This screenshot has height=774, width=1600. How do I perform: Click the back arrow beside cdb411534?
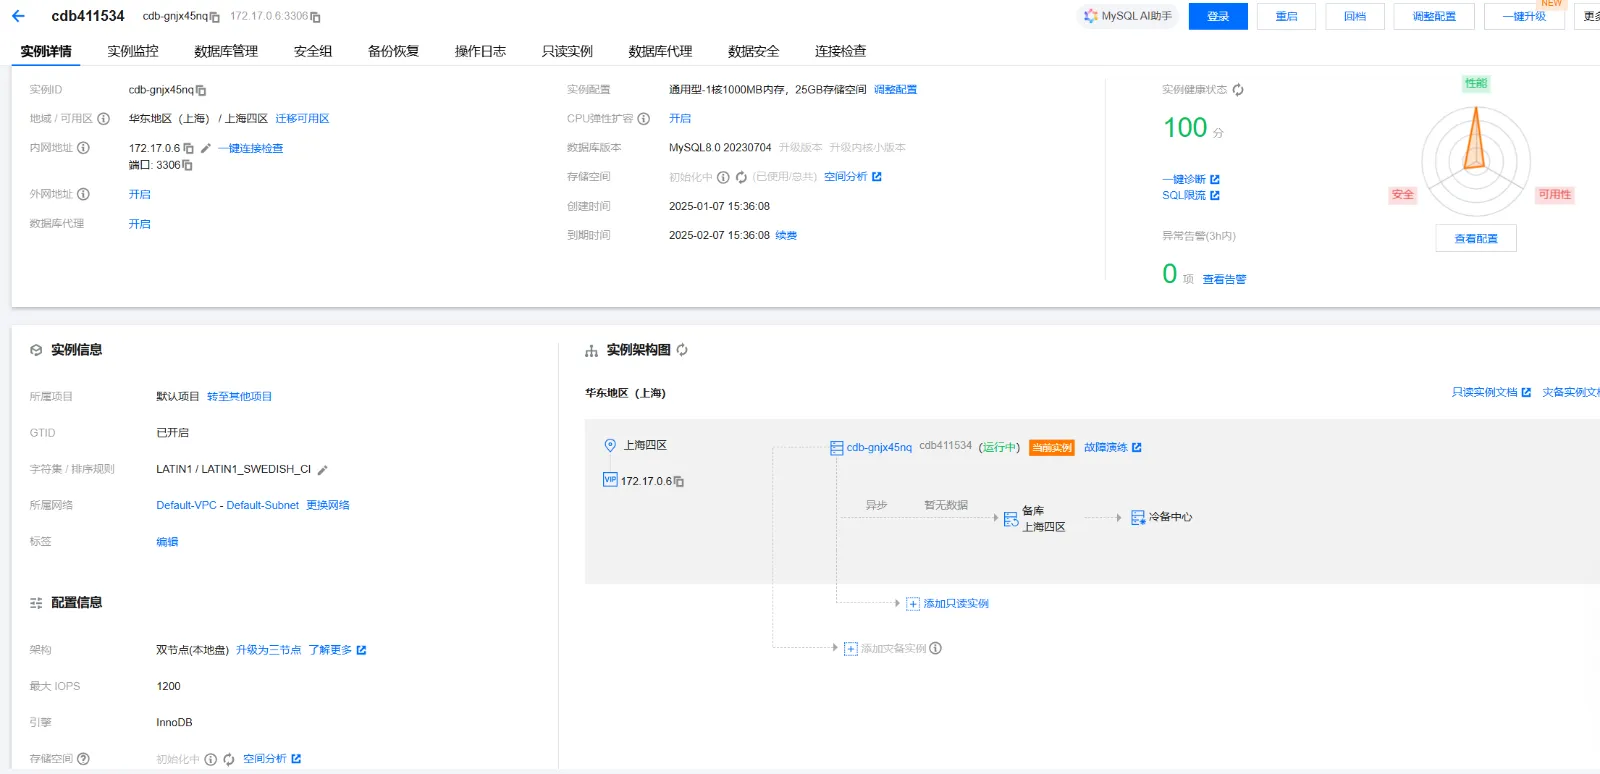(18, 16)
